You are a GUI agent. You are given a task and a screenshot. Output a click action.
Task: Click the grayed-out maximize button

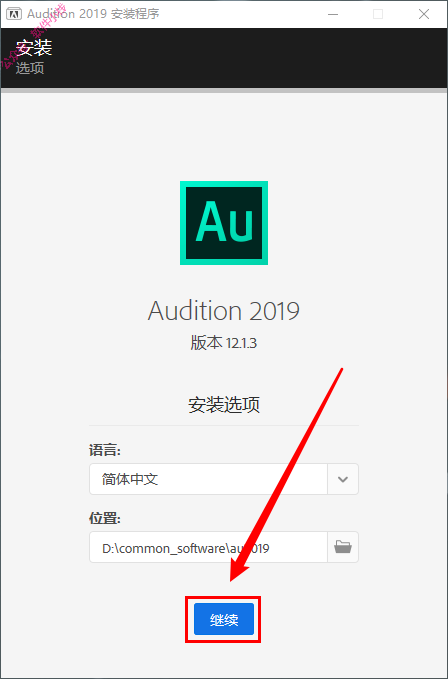[x=378, y=14]
